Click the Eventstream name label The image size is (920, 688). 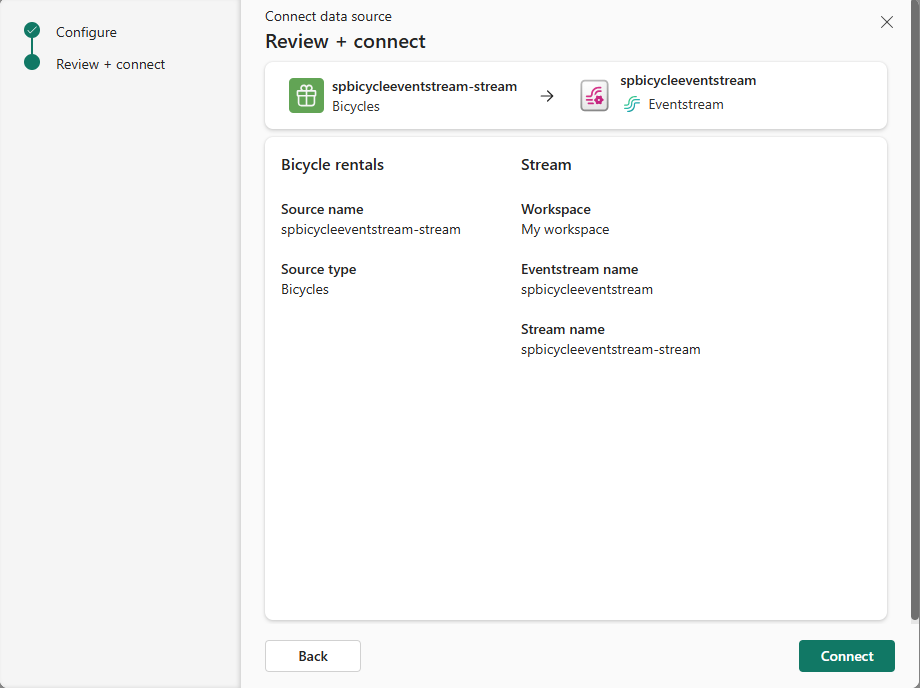[x=580, y=269]
